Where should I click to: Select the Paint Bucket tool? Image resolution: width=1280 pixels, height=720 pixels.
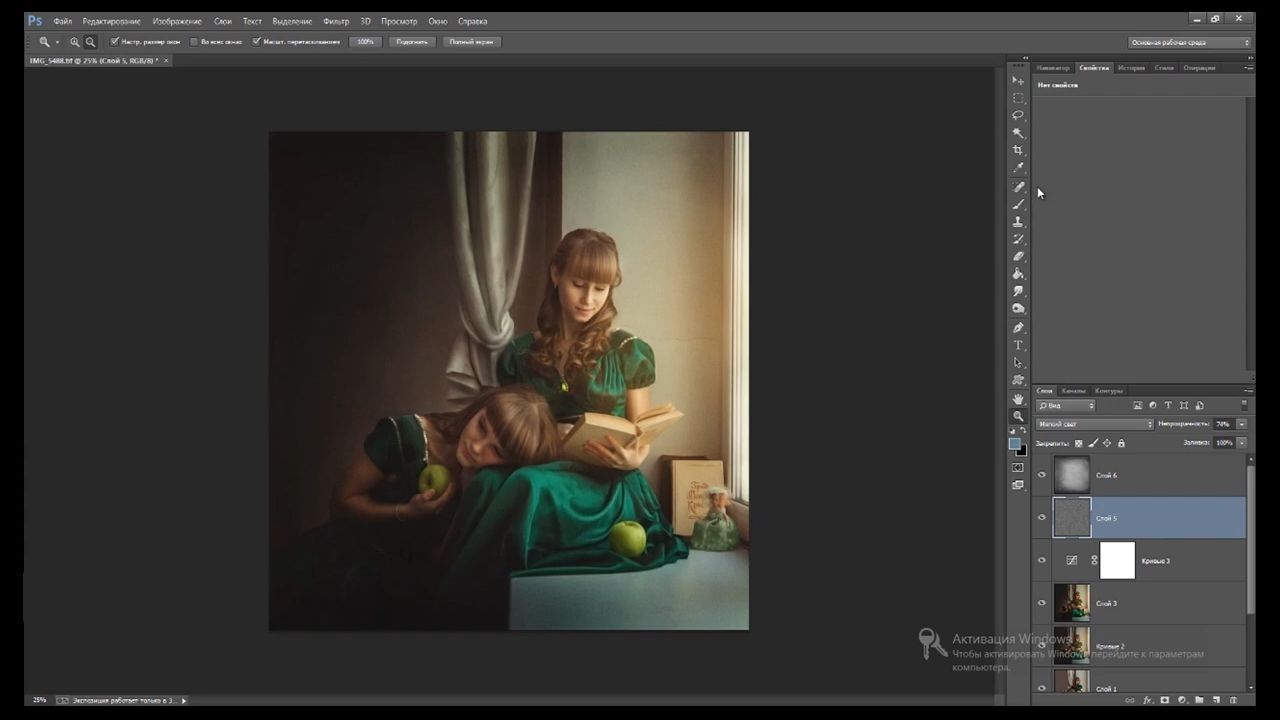[1018, 274]
